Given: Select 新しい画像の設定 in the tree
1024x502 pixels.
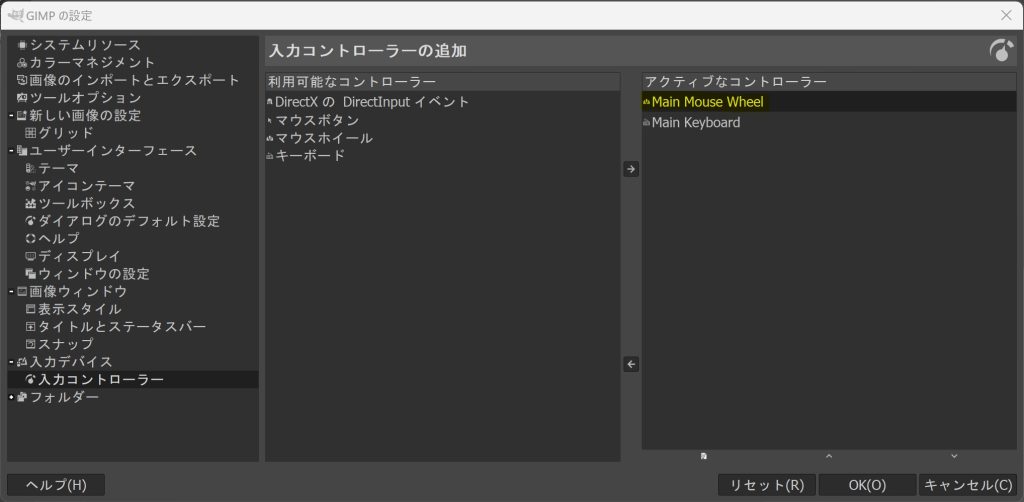Looking at the screenshot, I should click(85, 116).
